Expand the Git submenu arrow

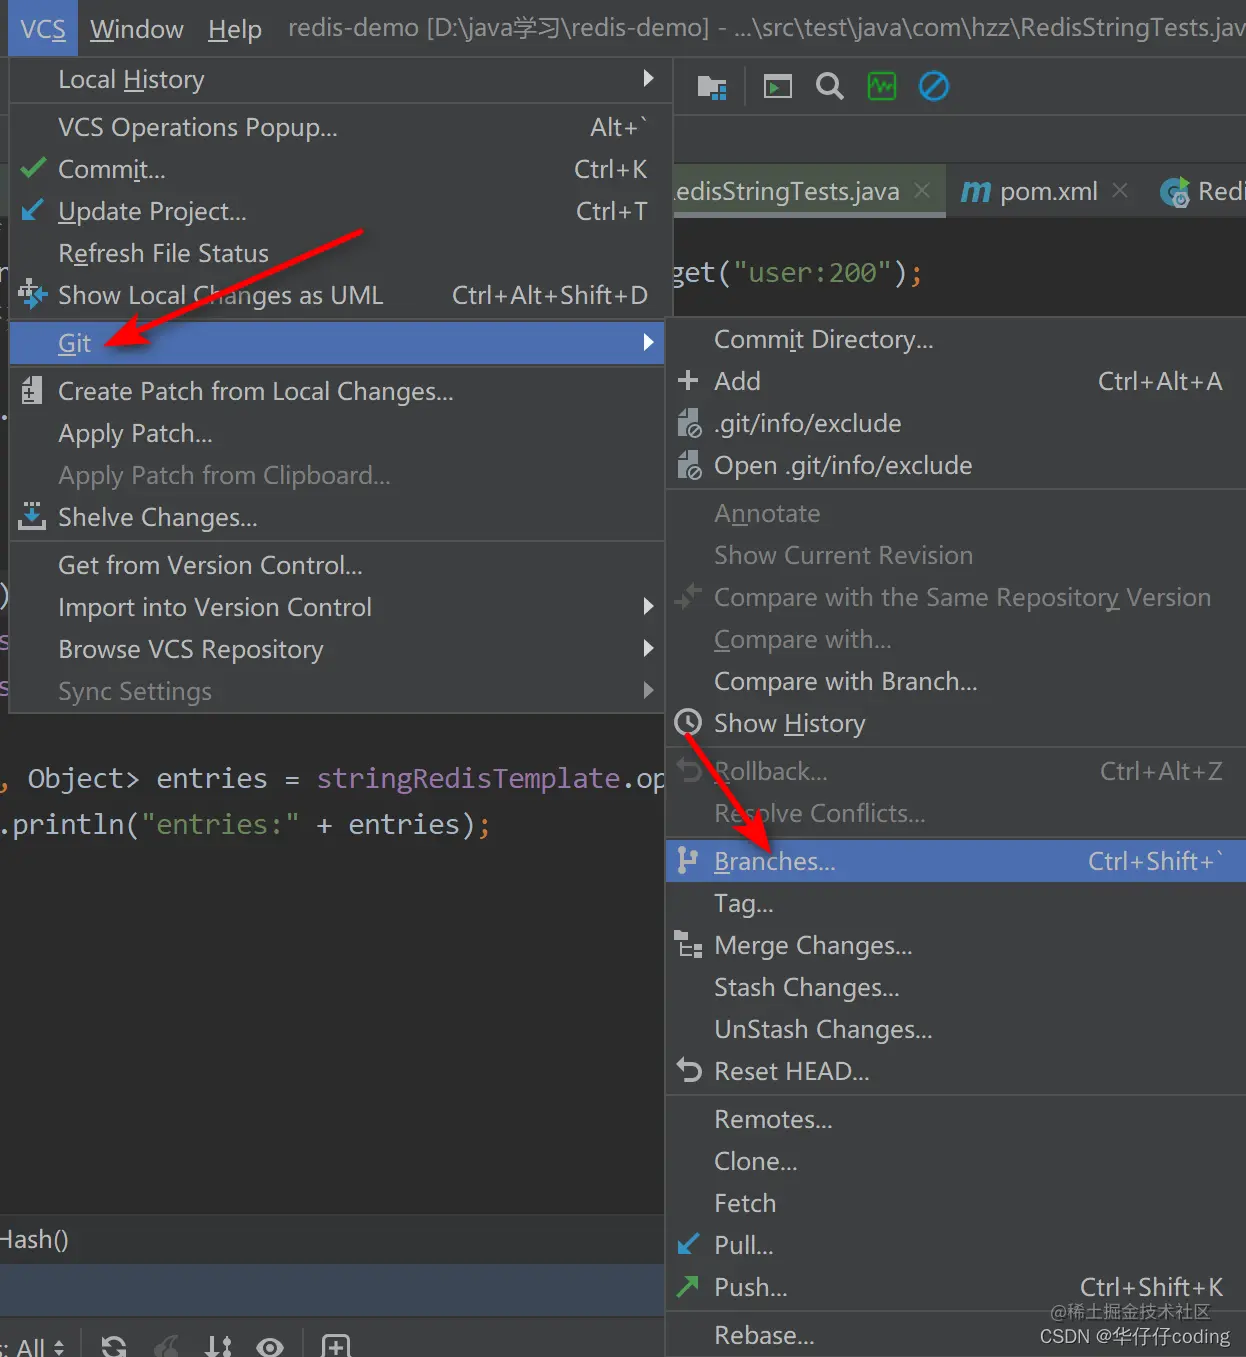coord(648,343)
